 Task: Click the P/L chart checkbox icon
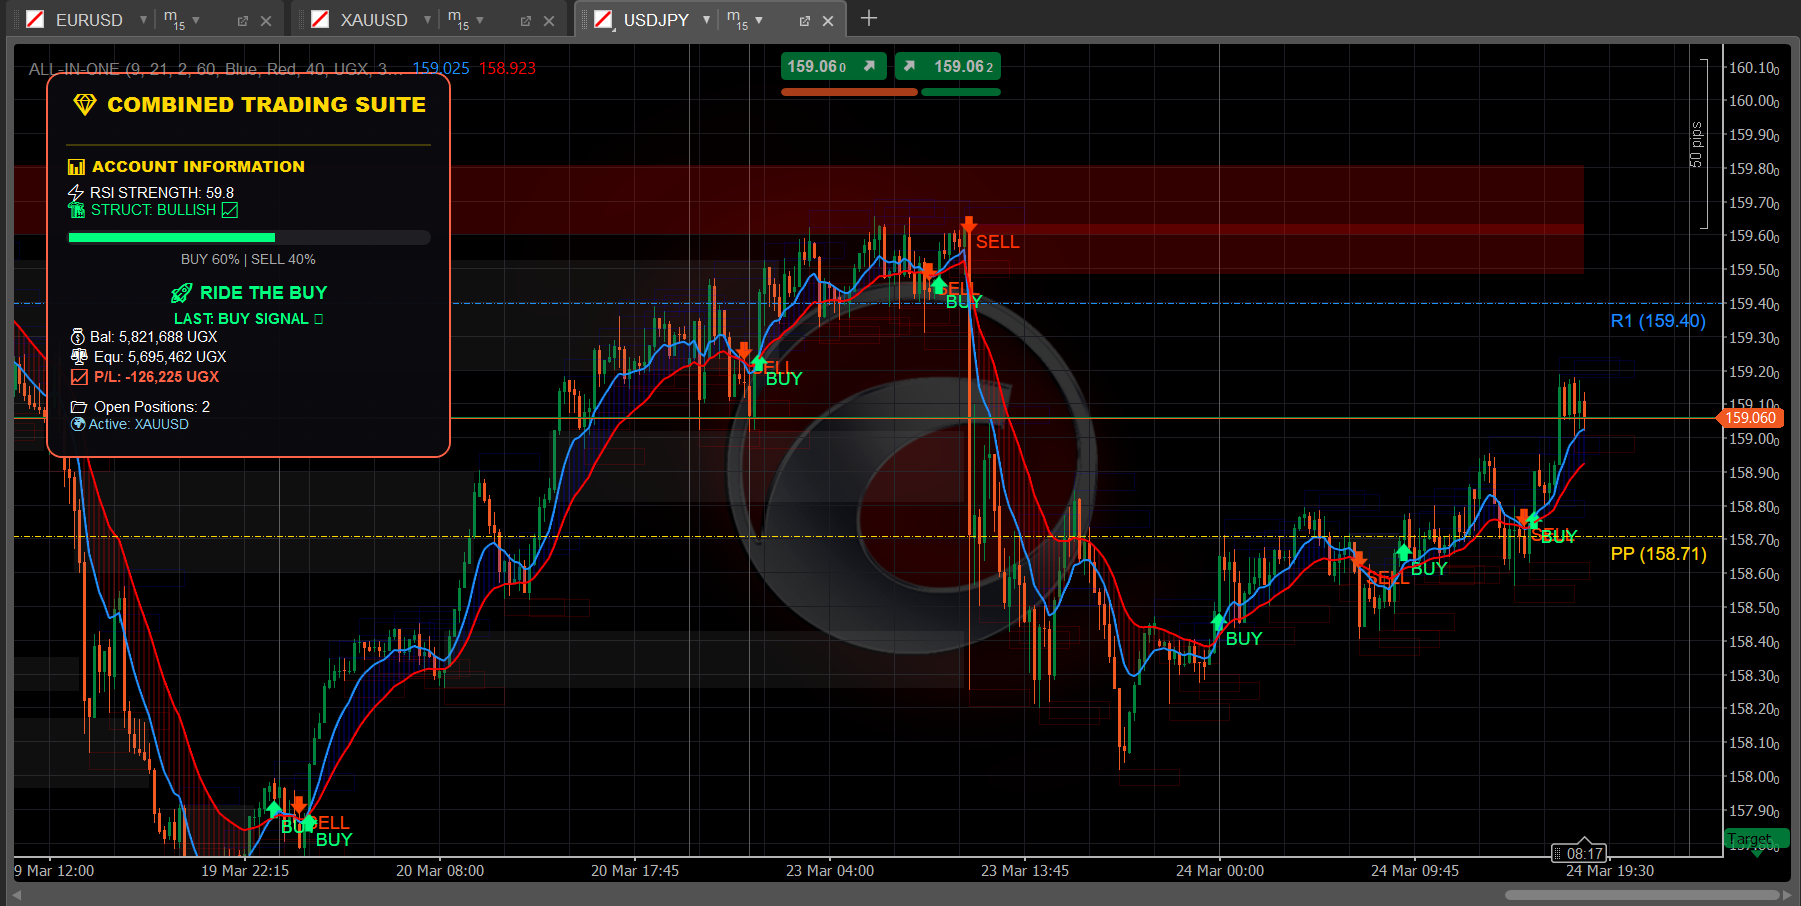79,377
